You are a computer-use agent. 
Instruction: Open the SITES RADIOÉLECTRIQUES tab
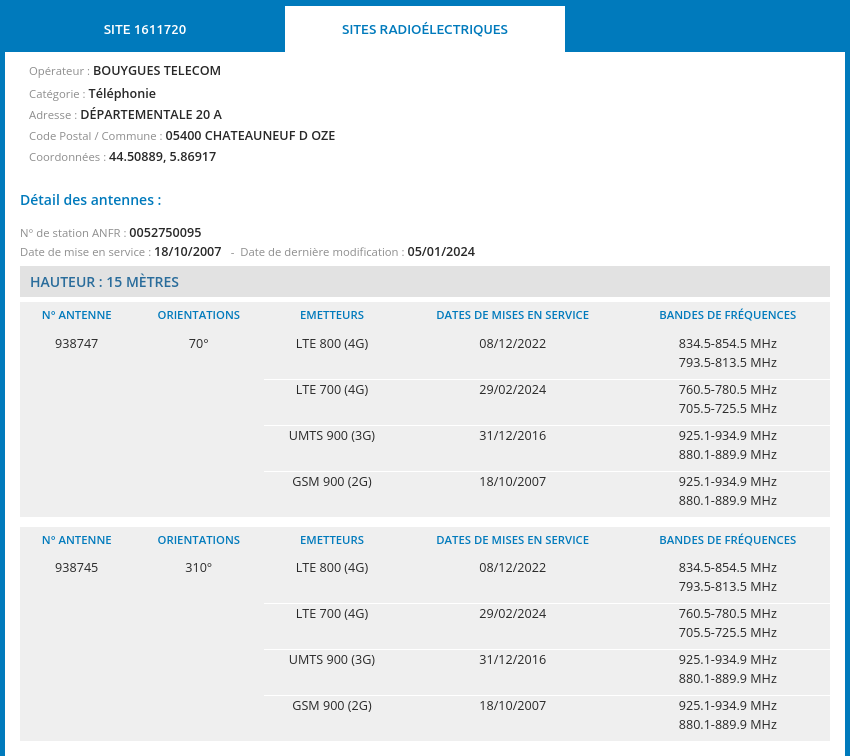tap(424, 29)
